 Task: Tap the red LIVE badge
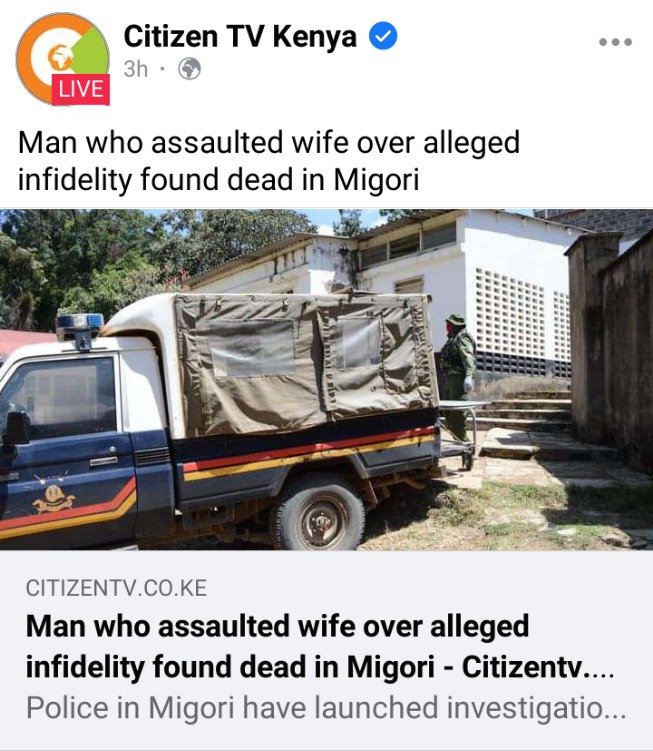tap(80, 90)
